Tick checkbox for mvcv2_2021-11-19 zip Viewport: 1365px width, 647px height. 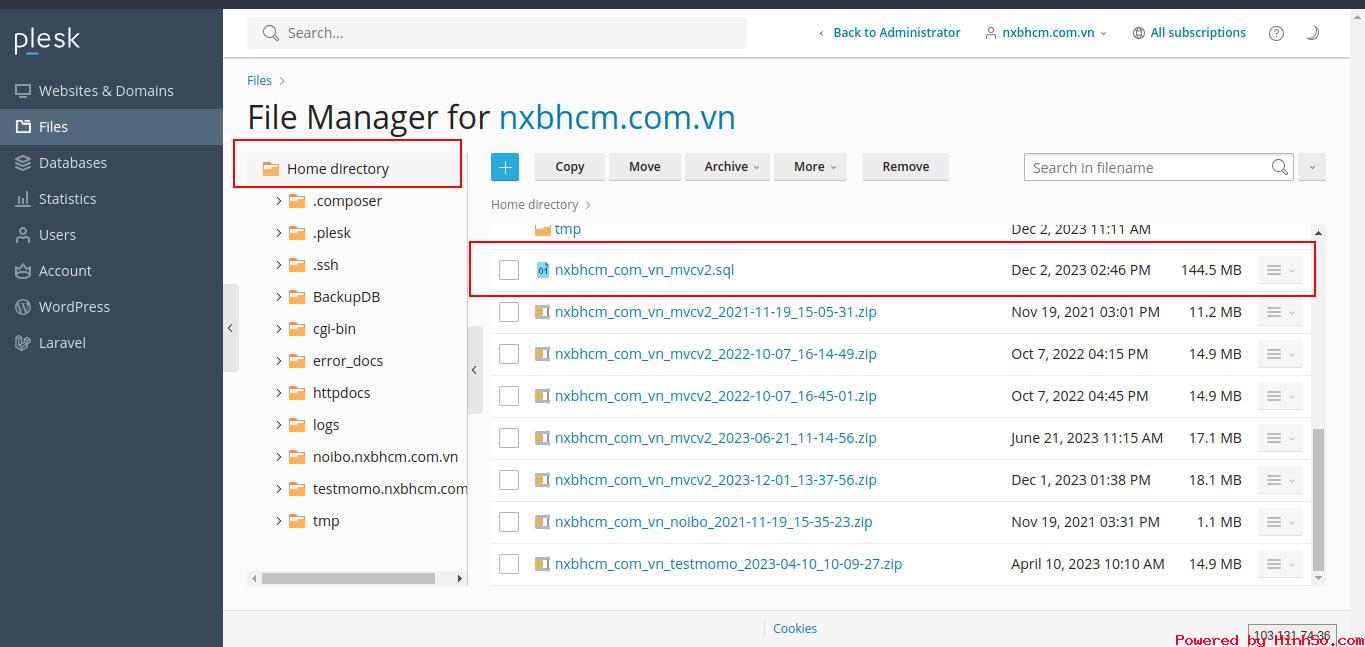pos(509,312)
